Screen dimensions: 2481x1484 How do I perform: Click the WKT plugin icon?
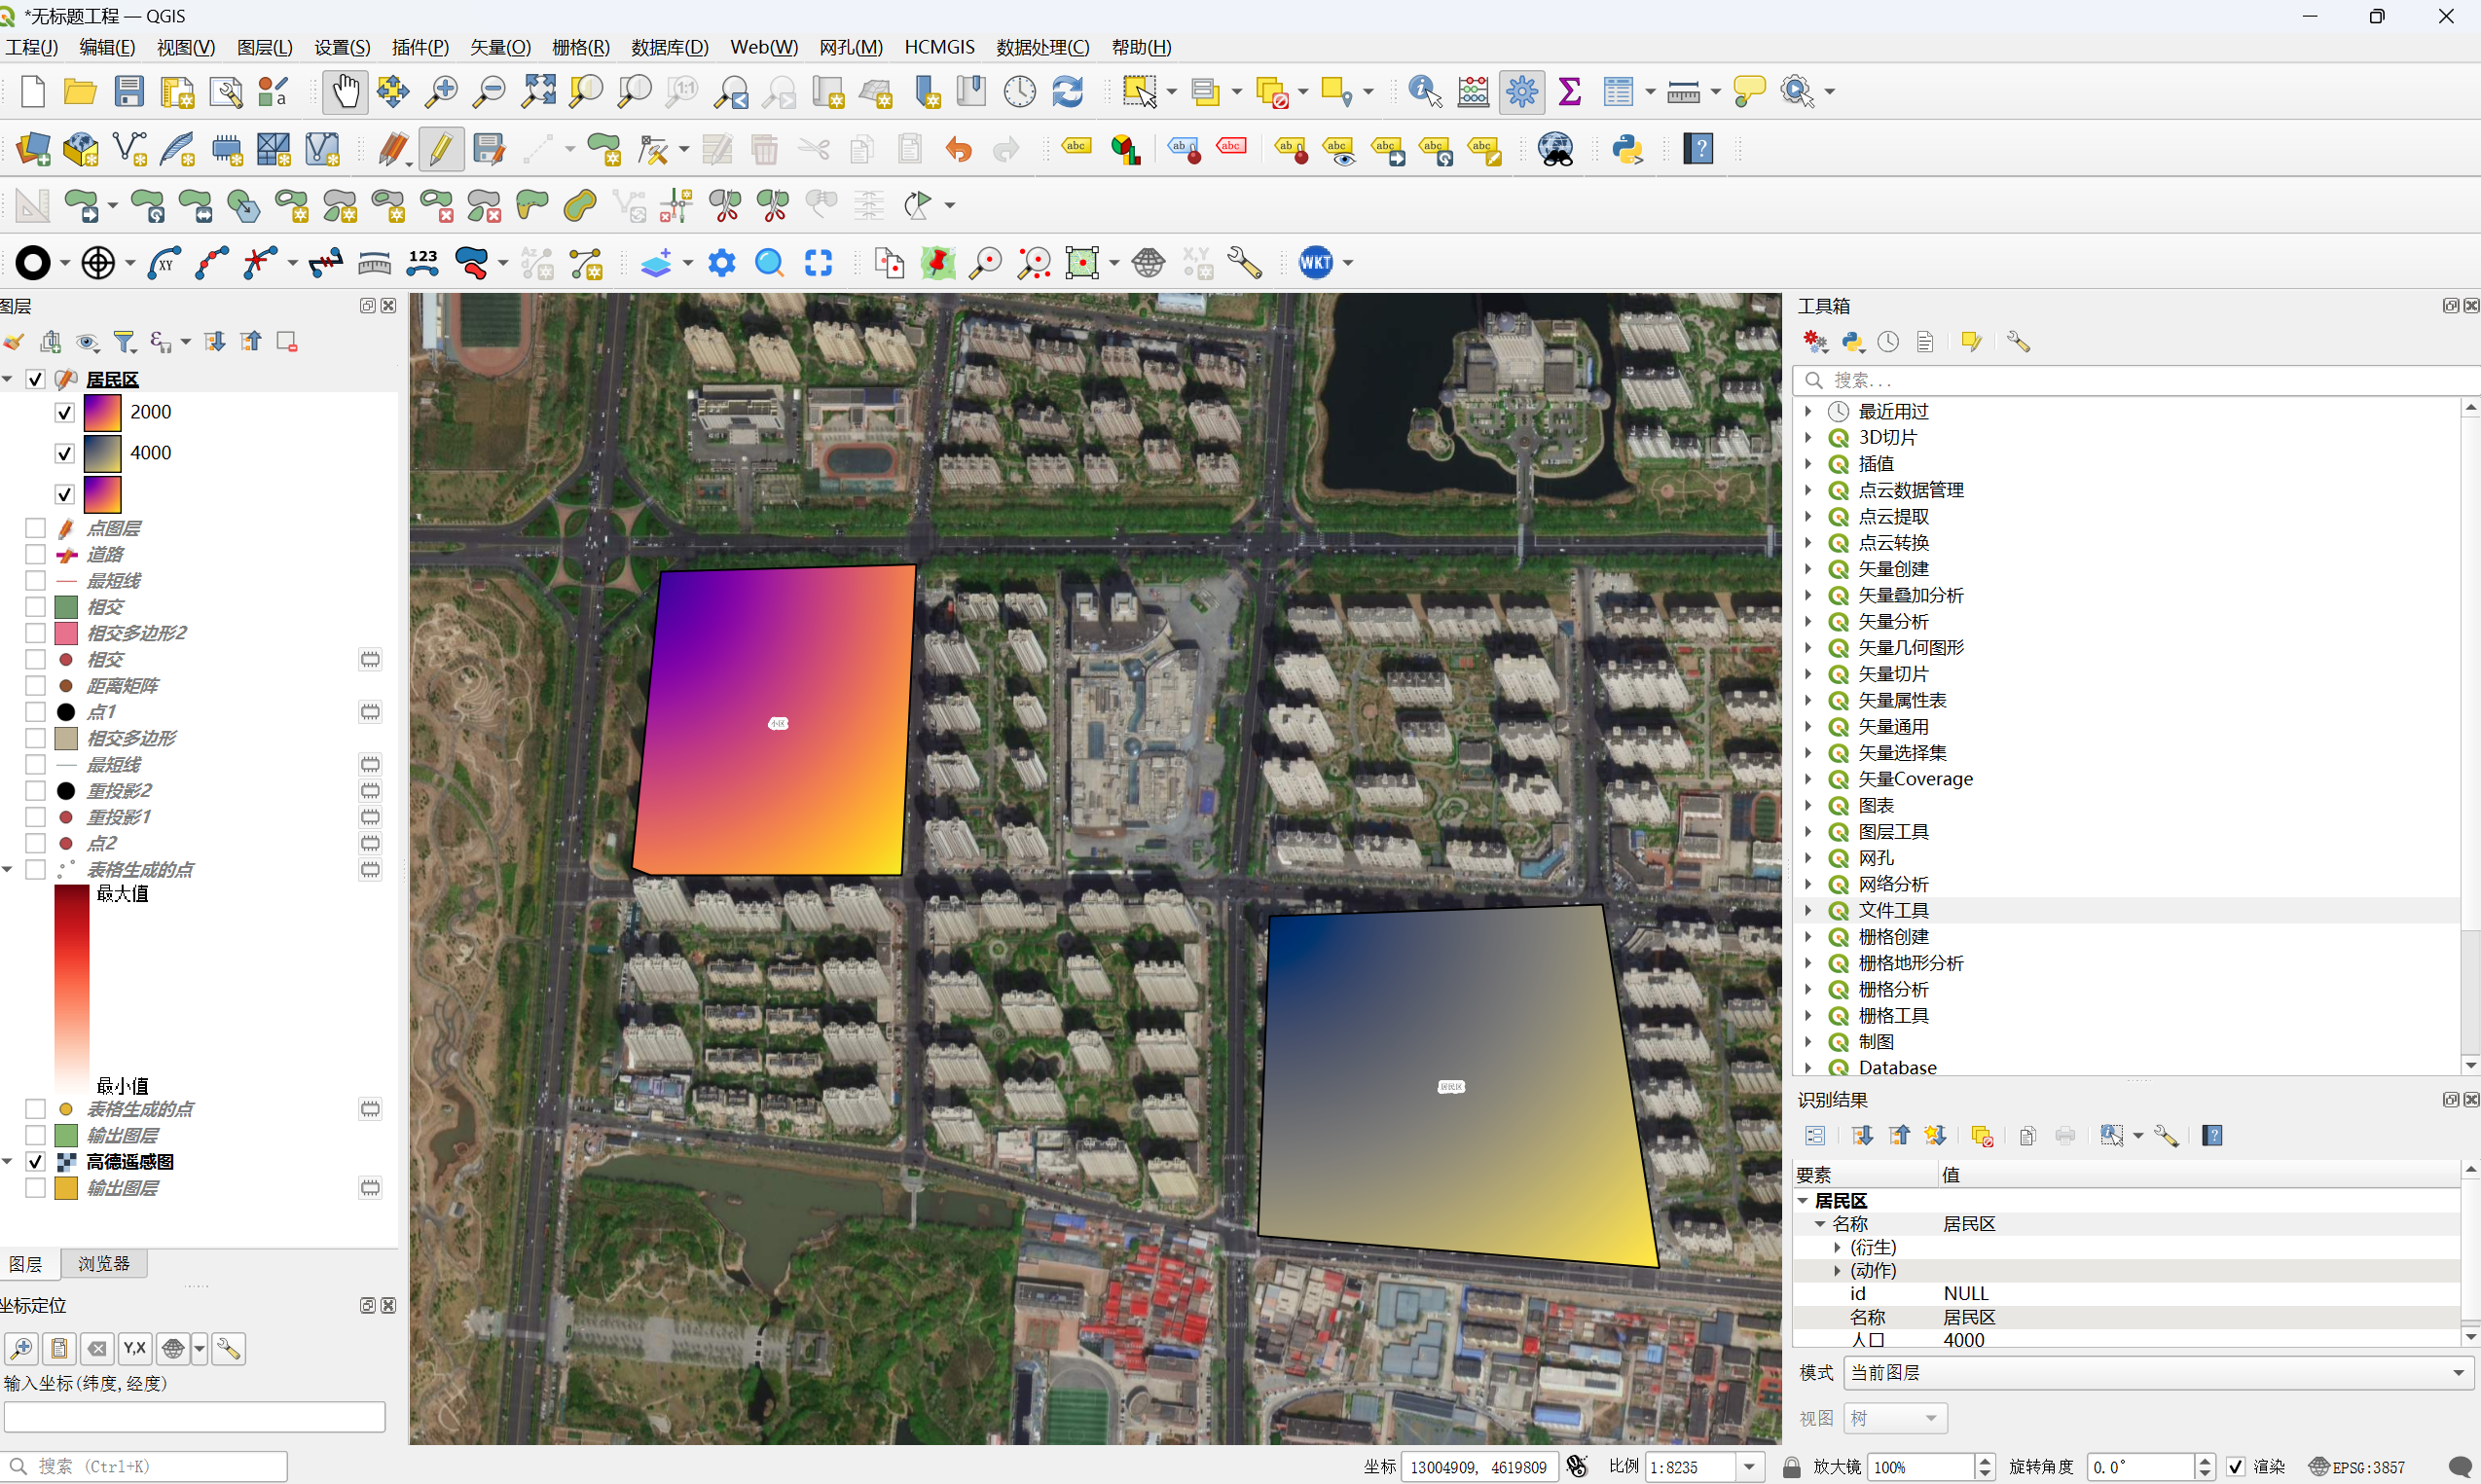pyautogui.click(x=1315, y=263)
